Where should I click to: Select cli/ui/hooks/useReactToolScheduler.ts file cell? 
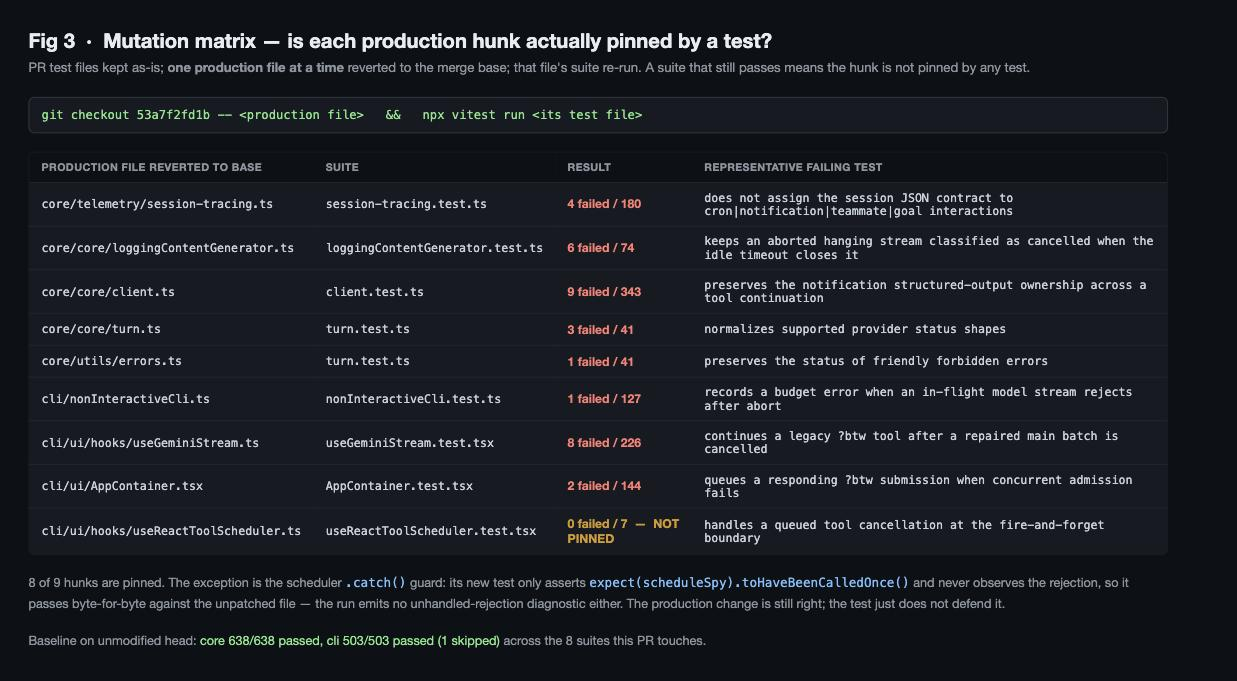171,531
